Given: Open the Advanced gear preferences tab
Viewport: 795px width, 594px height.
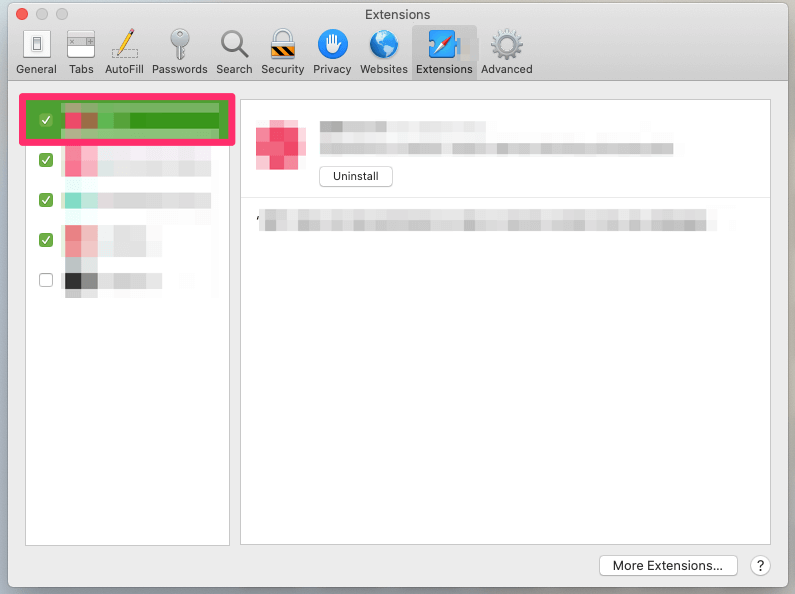Looking at the screenshot, I should [x=506, y=51].
